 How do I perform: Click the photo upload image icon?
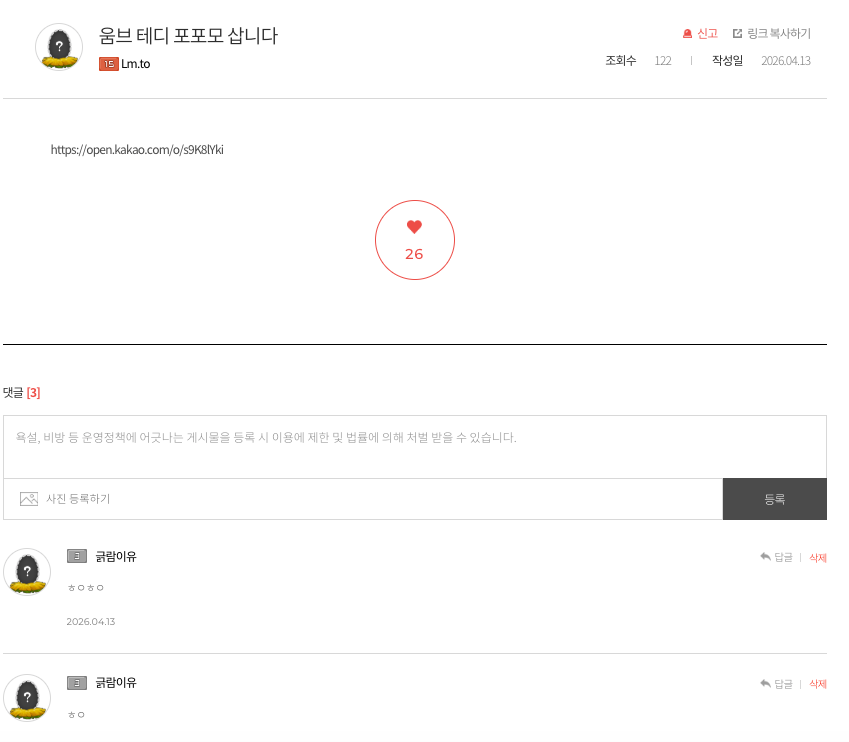point(29,499)
